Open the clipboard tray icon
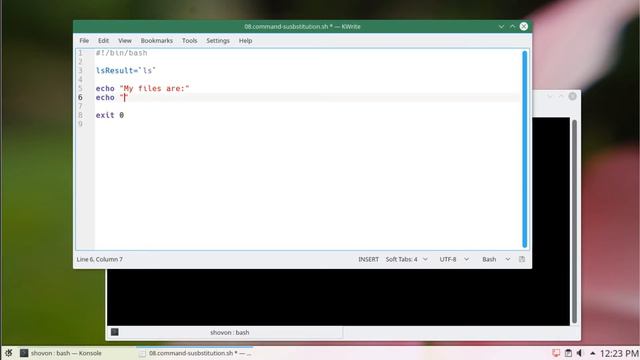Screen dimensions: 640x360 click(x=568, y=353)
